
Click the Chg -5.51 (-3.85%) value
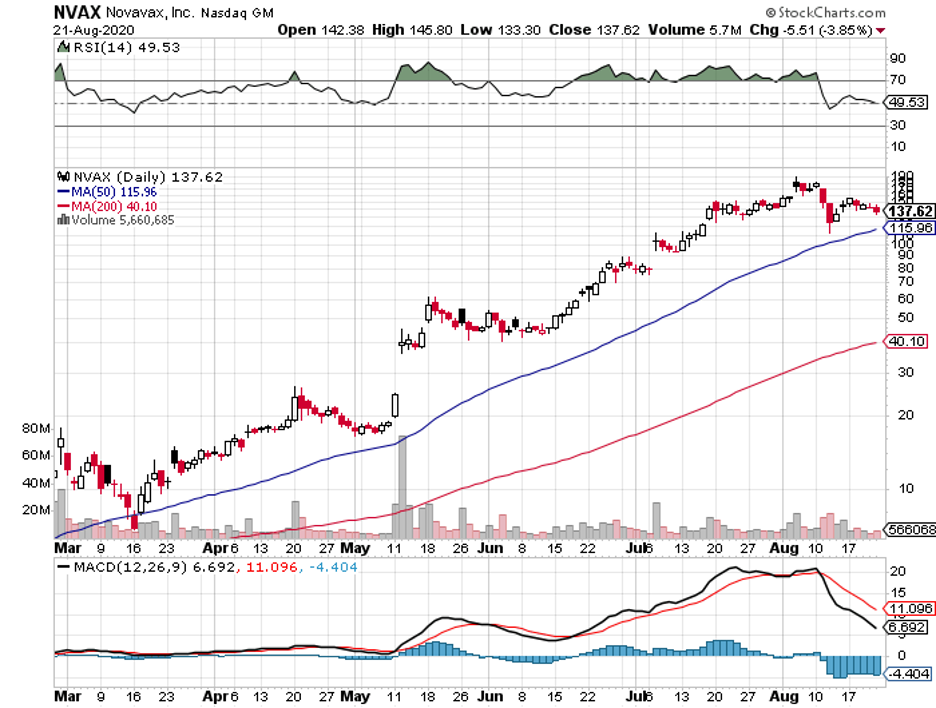coord(811,30)
